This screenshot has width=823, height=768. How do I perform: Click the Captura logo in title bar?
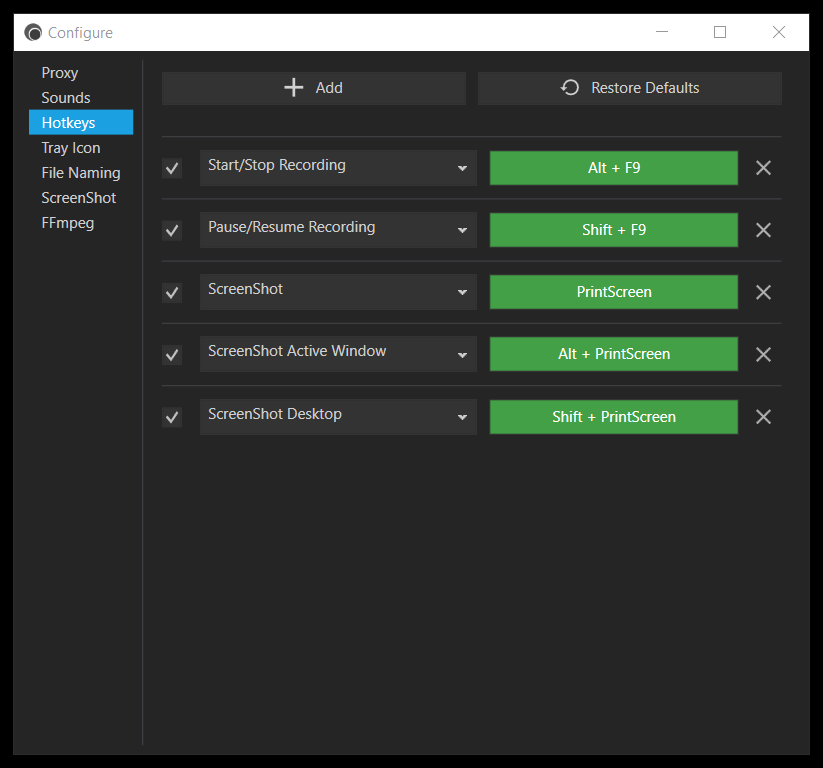pos(33,33)
